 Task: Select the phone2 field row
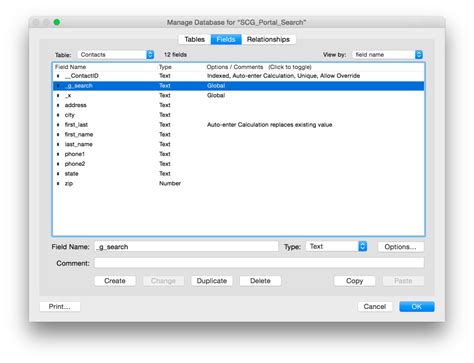[x=238, y=164]
